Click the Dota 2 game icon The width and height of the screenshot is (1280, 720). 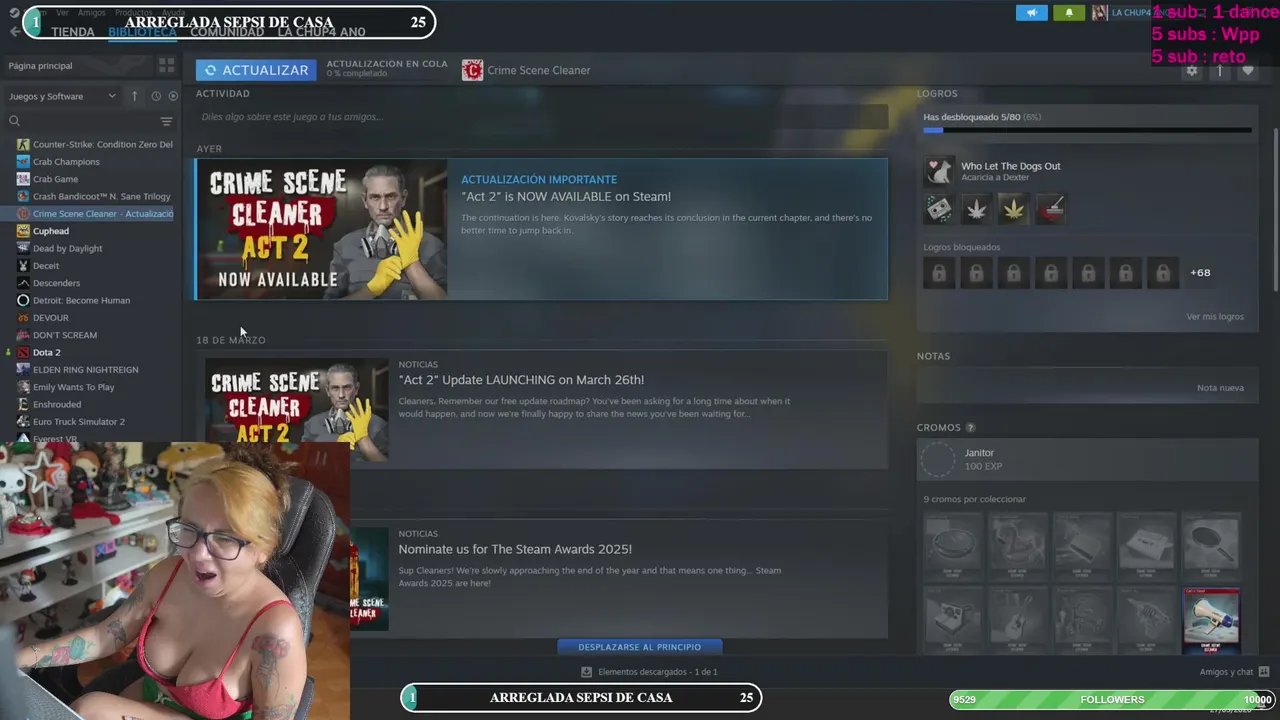23,352
